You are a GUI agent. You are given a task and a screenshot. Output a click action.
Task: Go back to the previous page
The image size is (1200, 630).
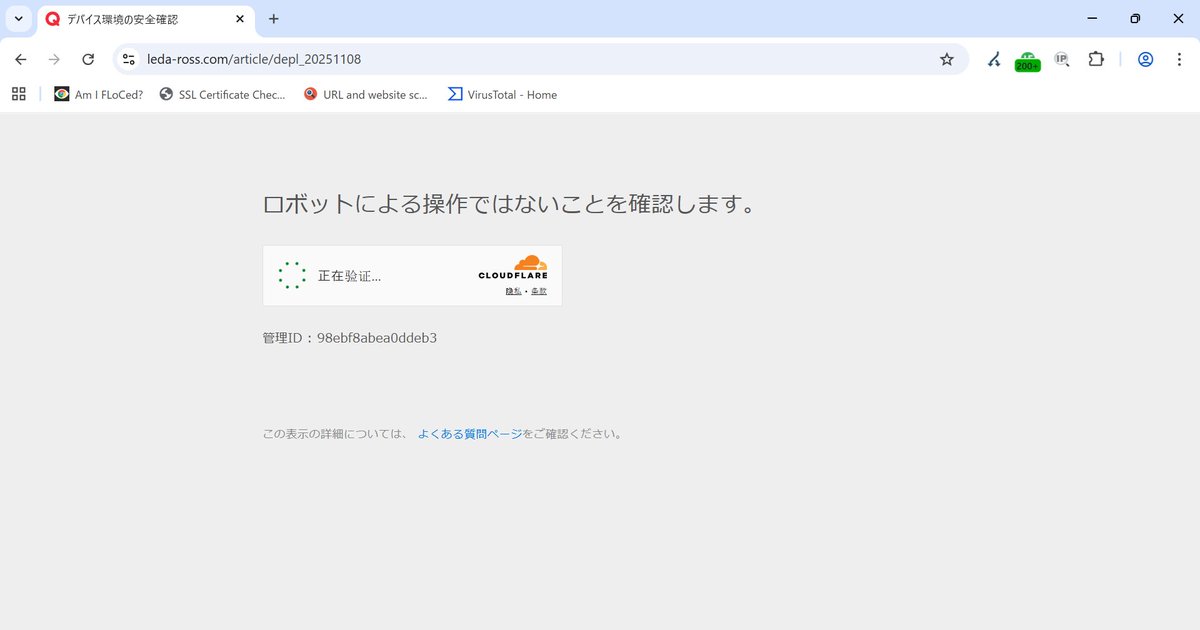pyautogui.click(x=21, y=59)
